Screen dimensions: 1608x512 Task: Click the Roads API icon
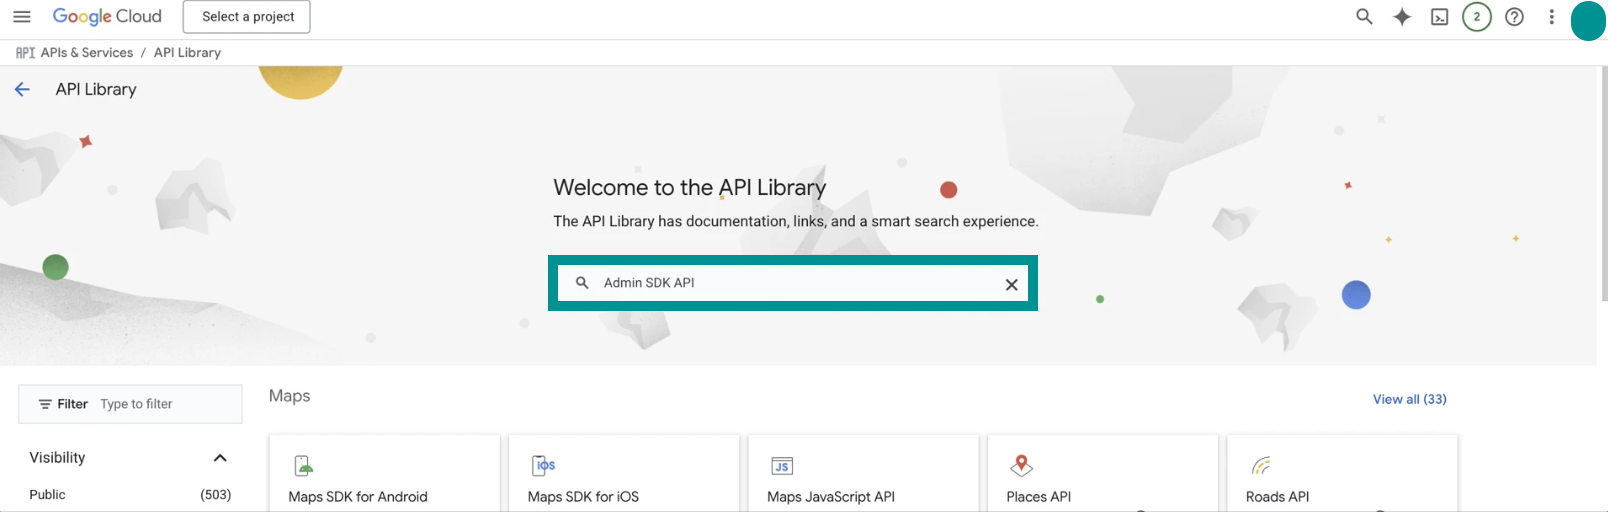[1261, 466]
